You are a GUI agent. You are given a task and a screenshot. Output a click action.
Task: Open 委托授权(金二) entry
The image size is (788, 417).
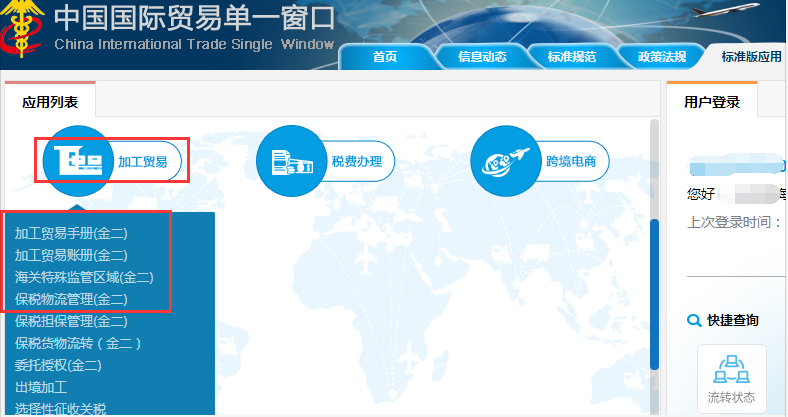[x=58, y=365]
